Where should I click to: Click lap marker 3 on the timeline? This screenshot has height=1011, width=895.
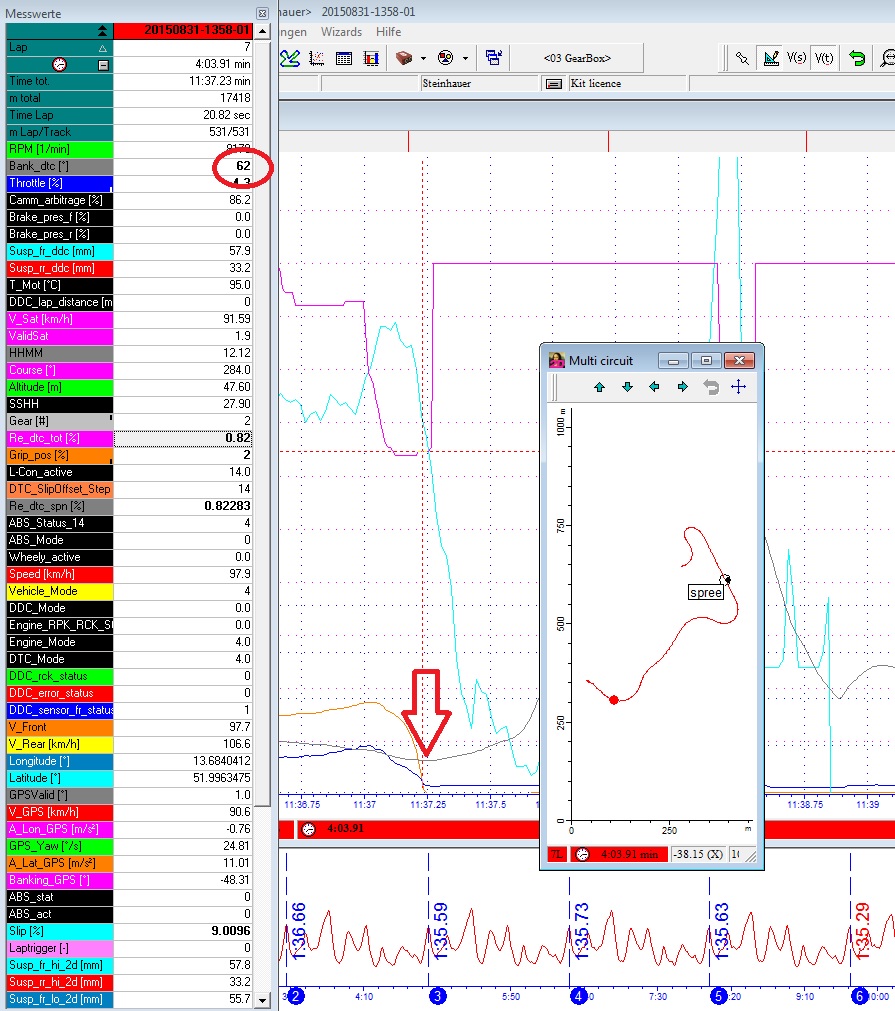click(x=437, y=997)
